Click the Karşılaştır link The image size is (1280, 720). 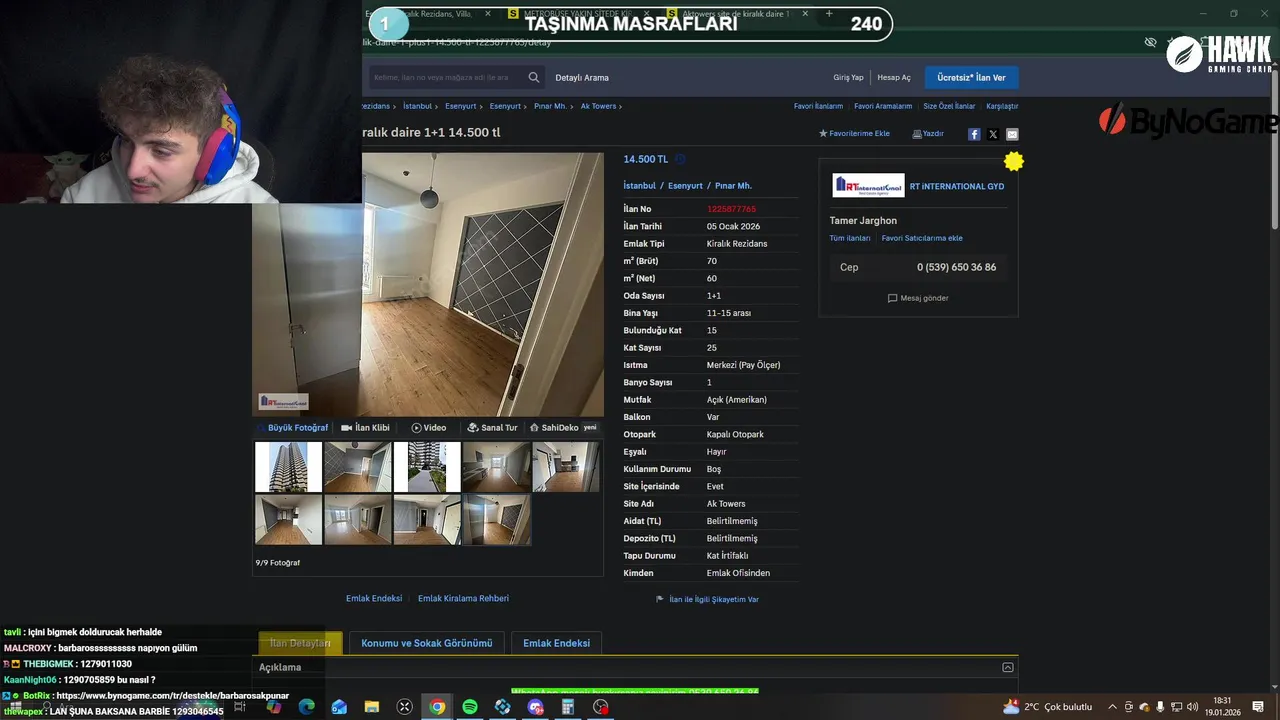tap(1002, 106)
